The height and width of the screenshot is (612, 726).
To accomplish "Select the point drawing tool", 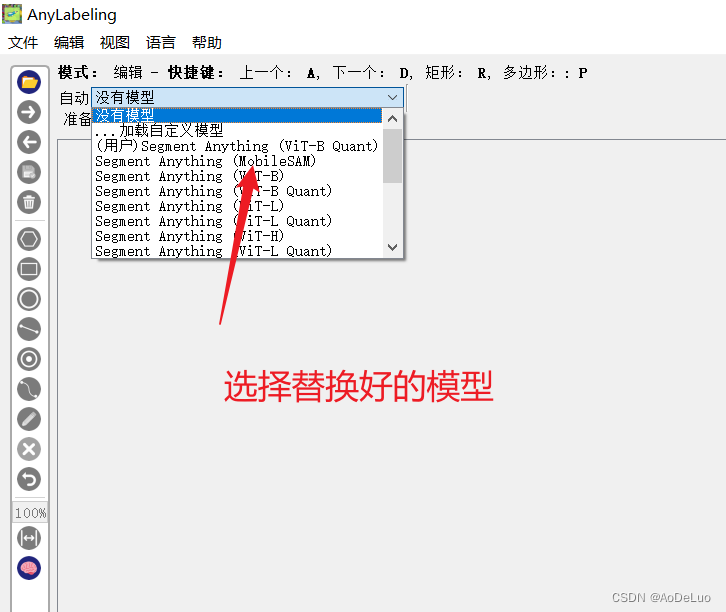I will pos(29,359).
